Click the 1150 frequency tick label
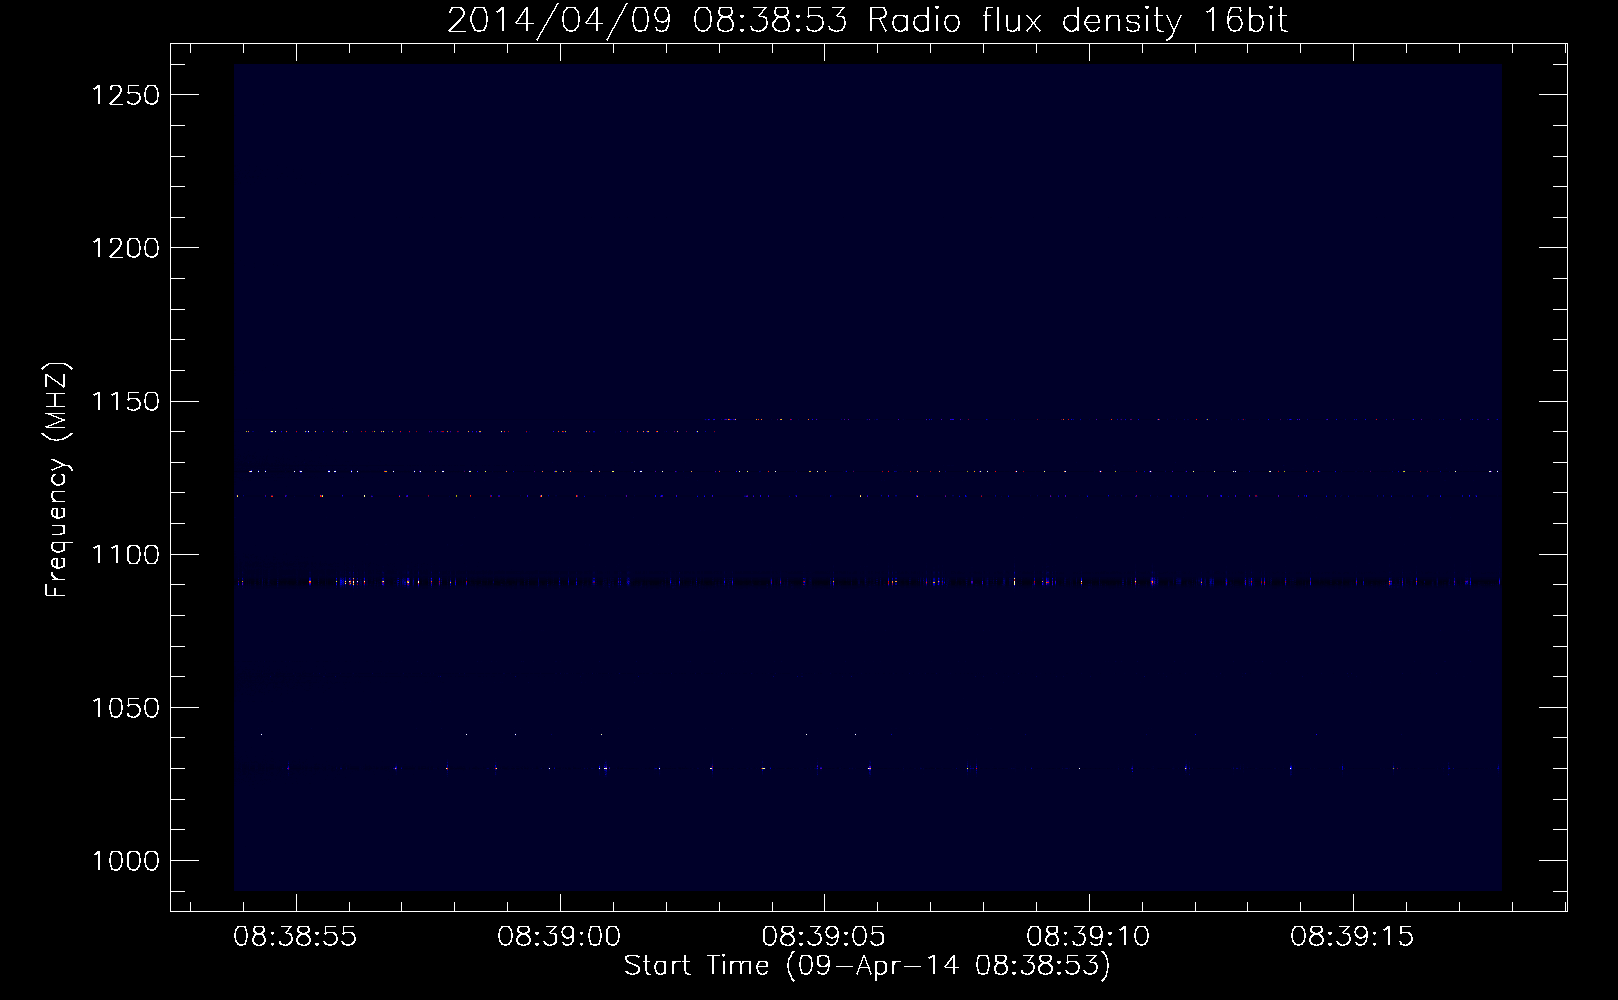 click(x=125, y=402)
